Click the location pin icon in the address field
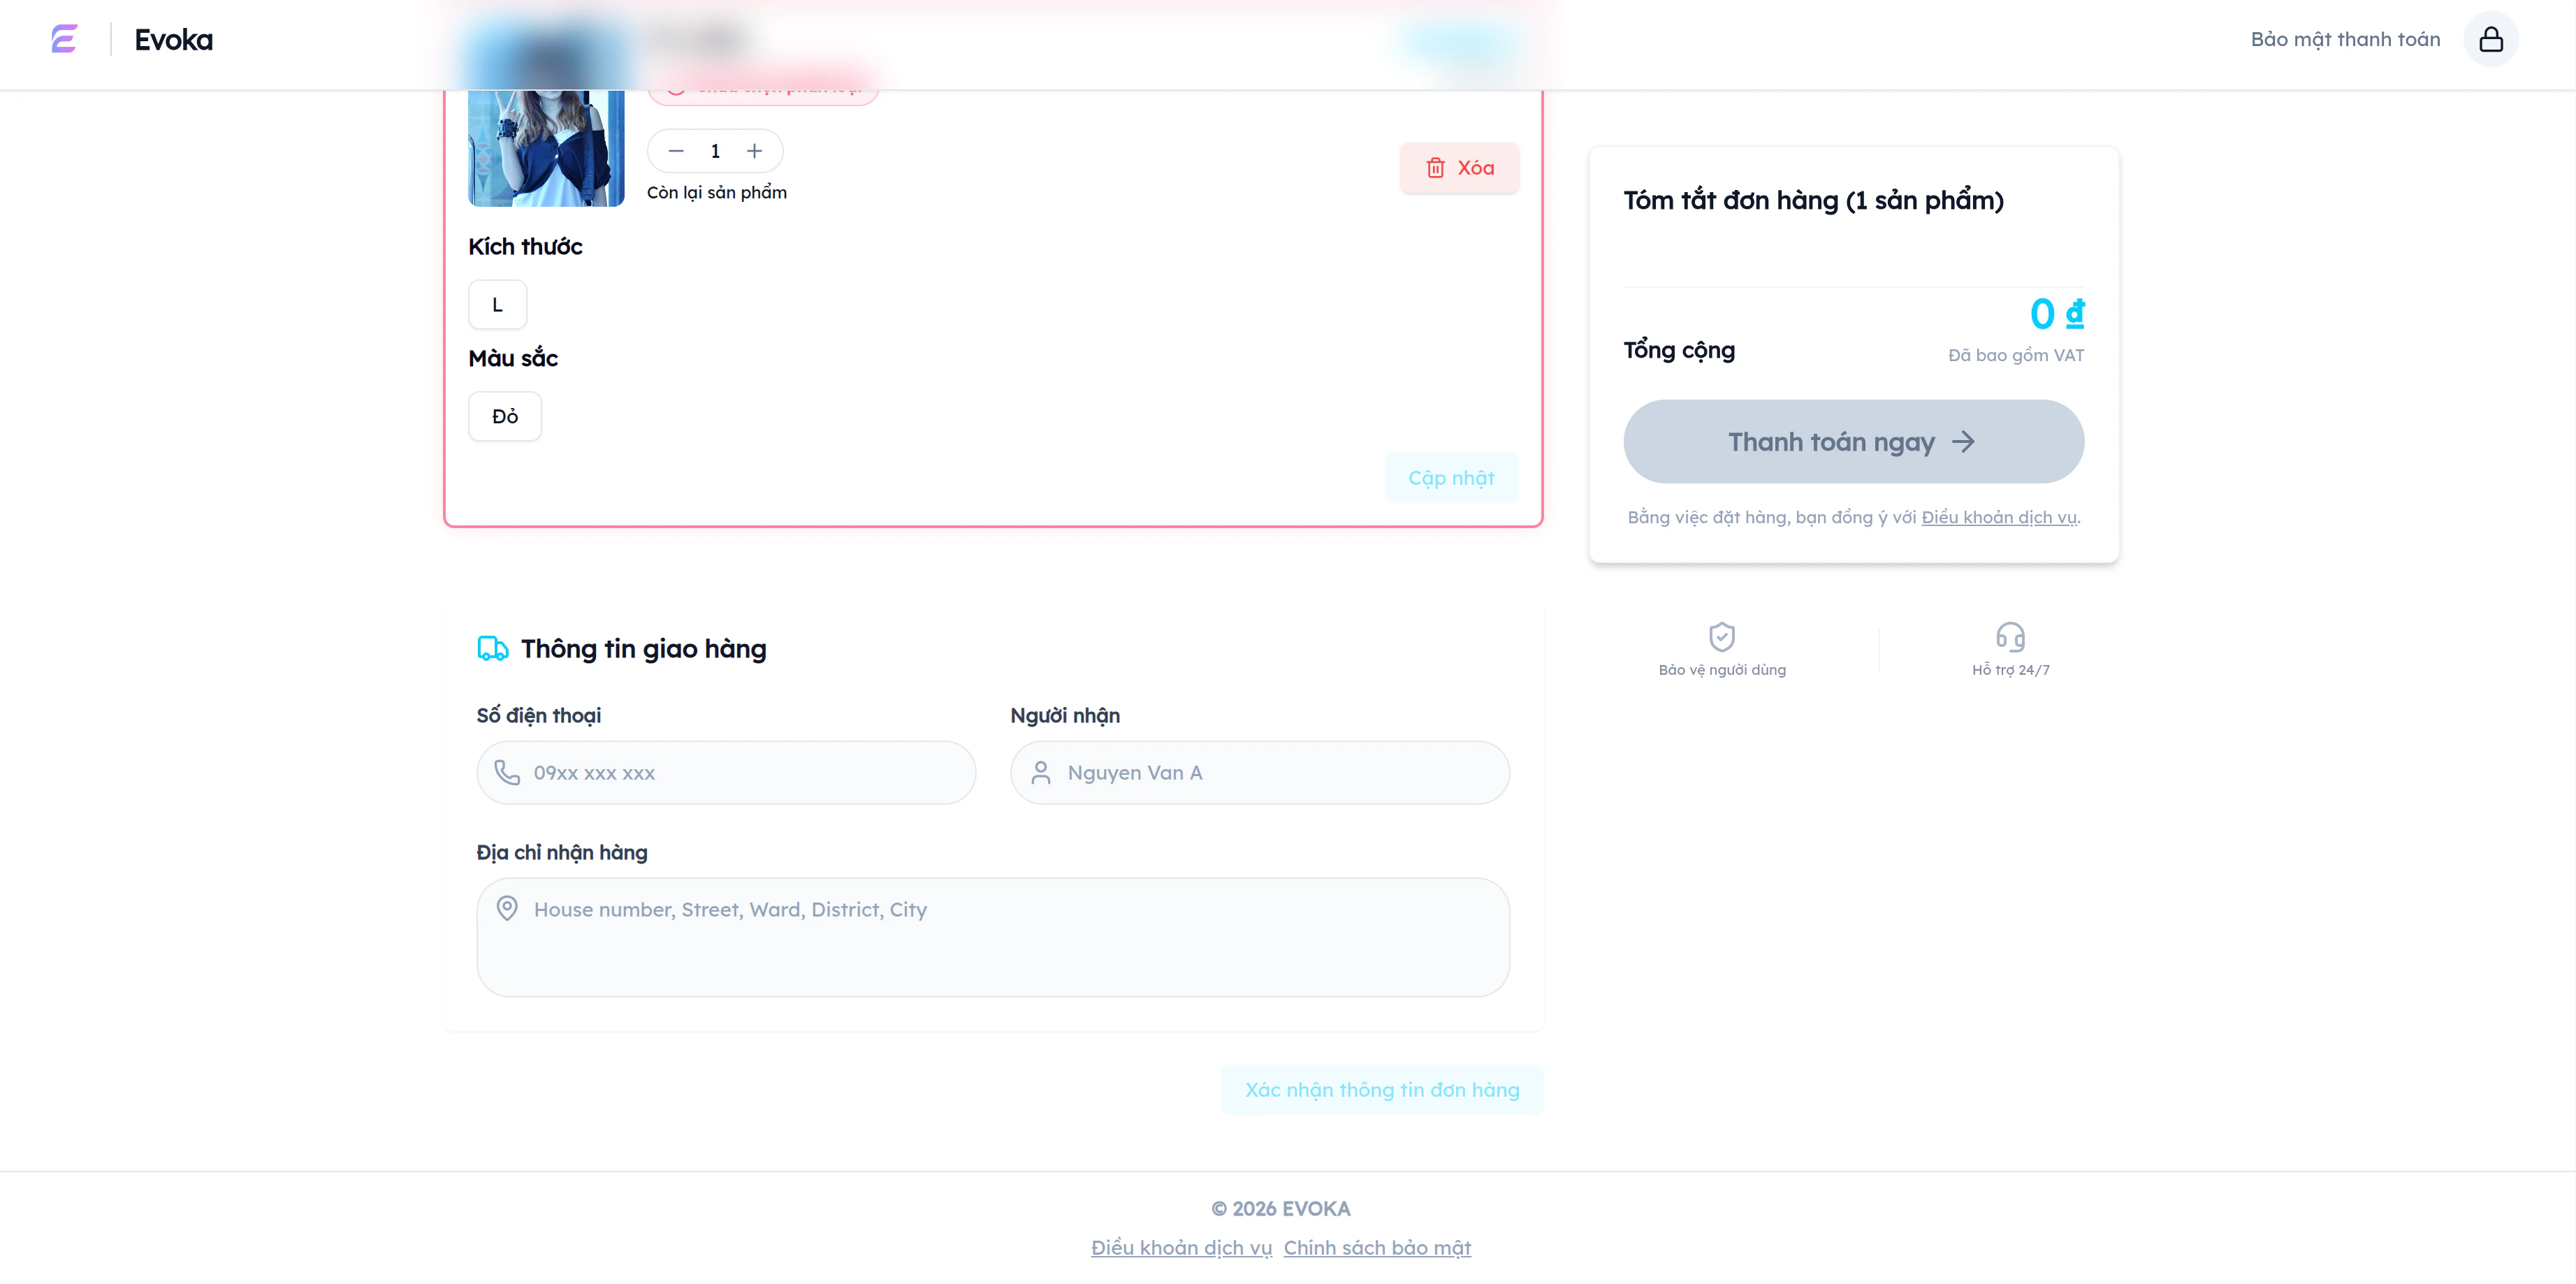 [x=508, y=909]
